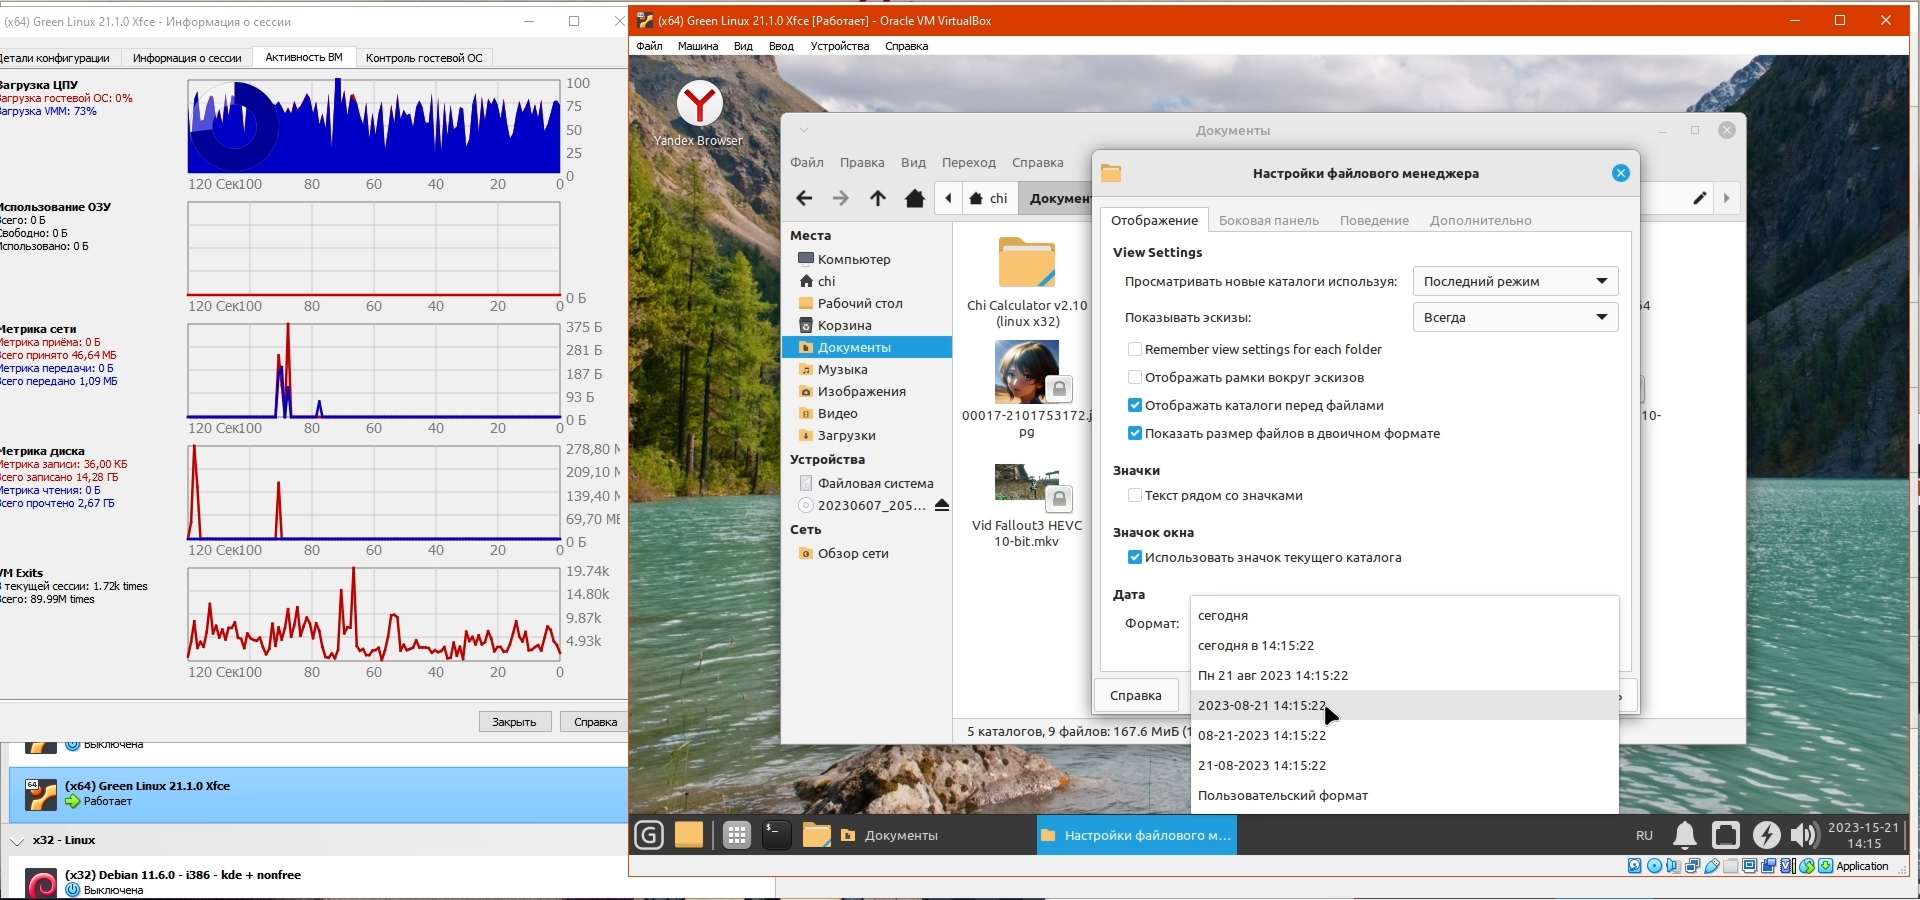Open the file manager launcher folder icon

(816, 835)
